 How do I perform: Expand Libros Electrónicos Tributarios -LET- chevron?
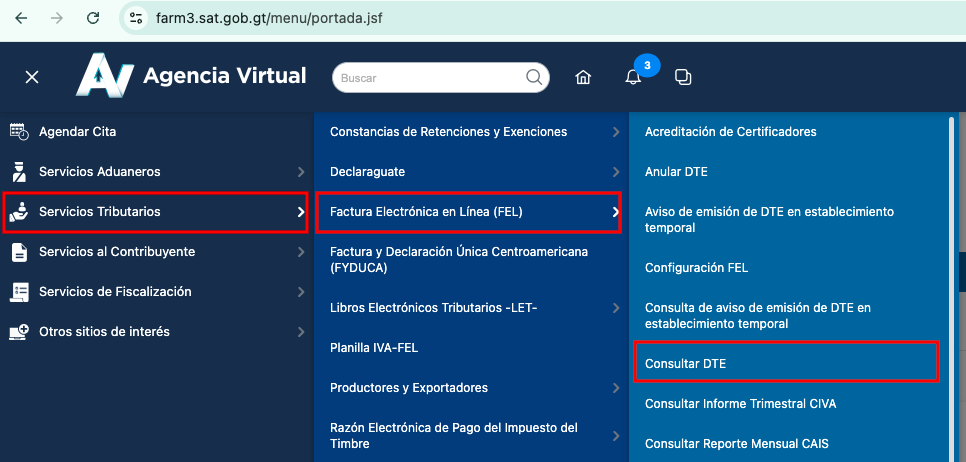coord(616,308)
